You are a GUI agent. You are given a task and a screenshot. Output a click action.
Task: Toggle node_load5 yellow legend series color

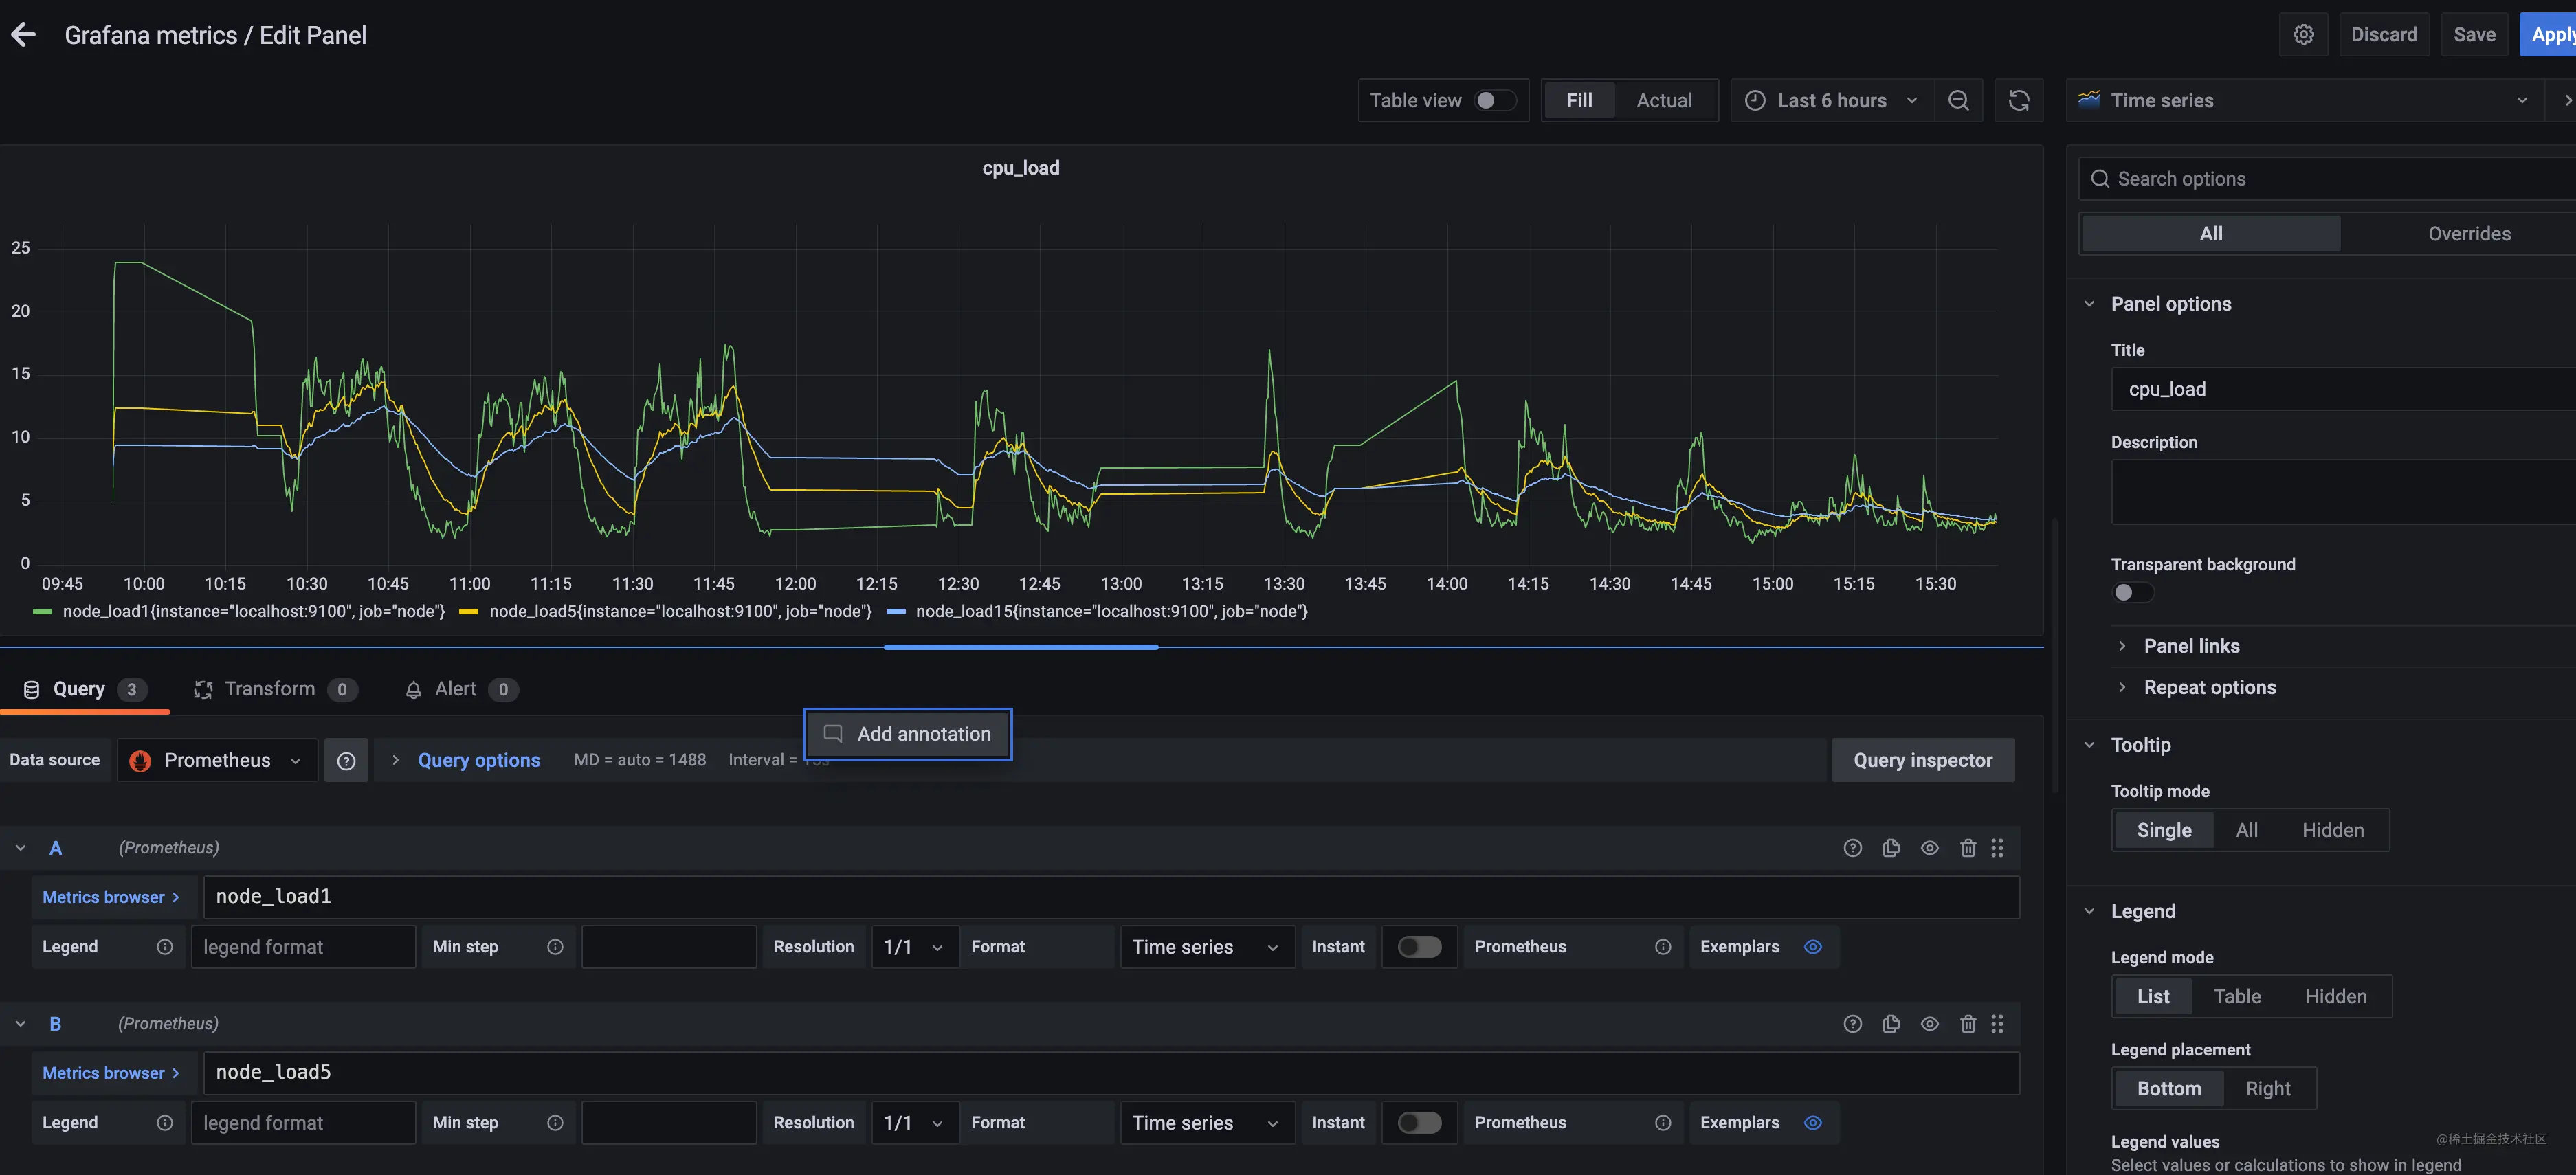(x=468, y=612)
